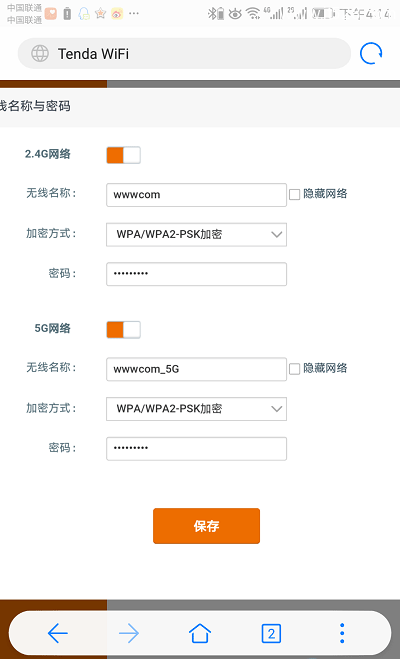Click the 2.4G password field
The width and height of the screenshot is (400, 659).
coord(196,274)
